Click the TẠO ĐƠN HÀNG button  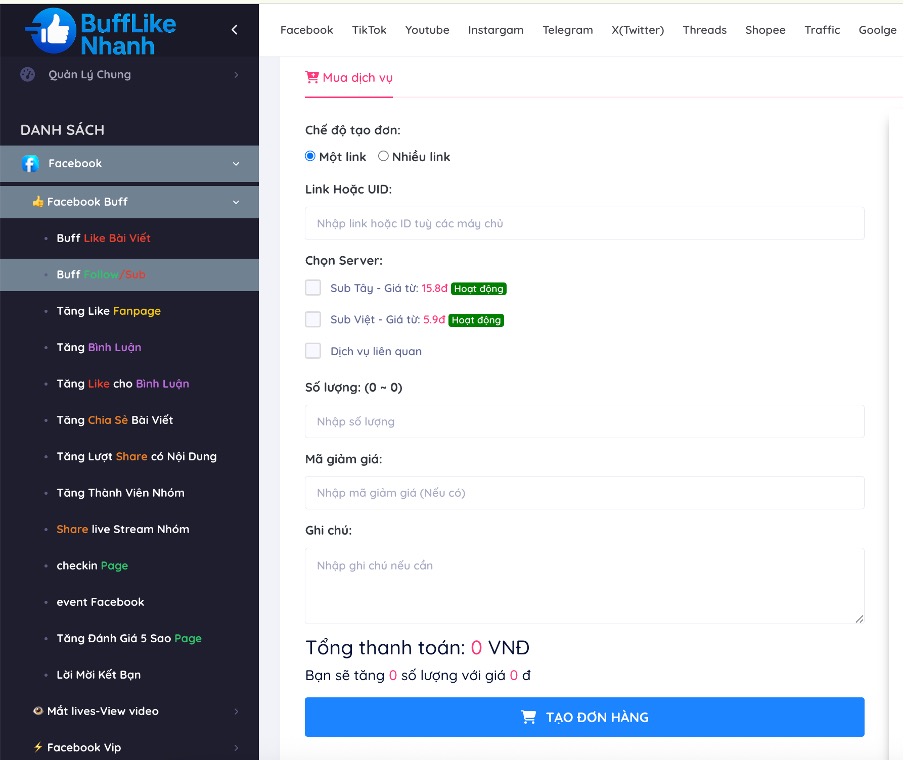(585, 717)
